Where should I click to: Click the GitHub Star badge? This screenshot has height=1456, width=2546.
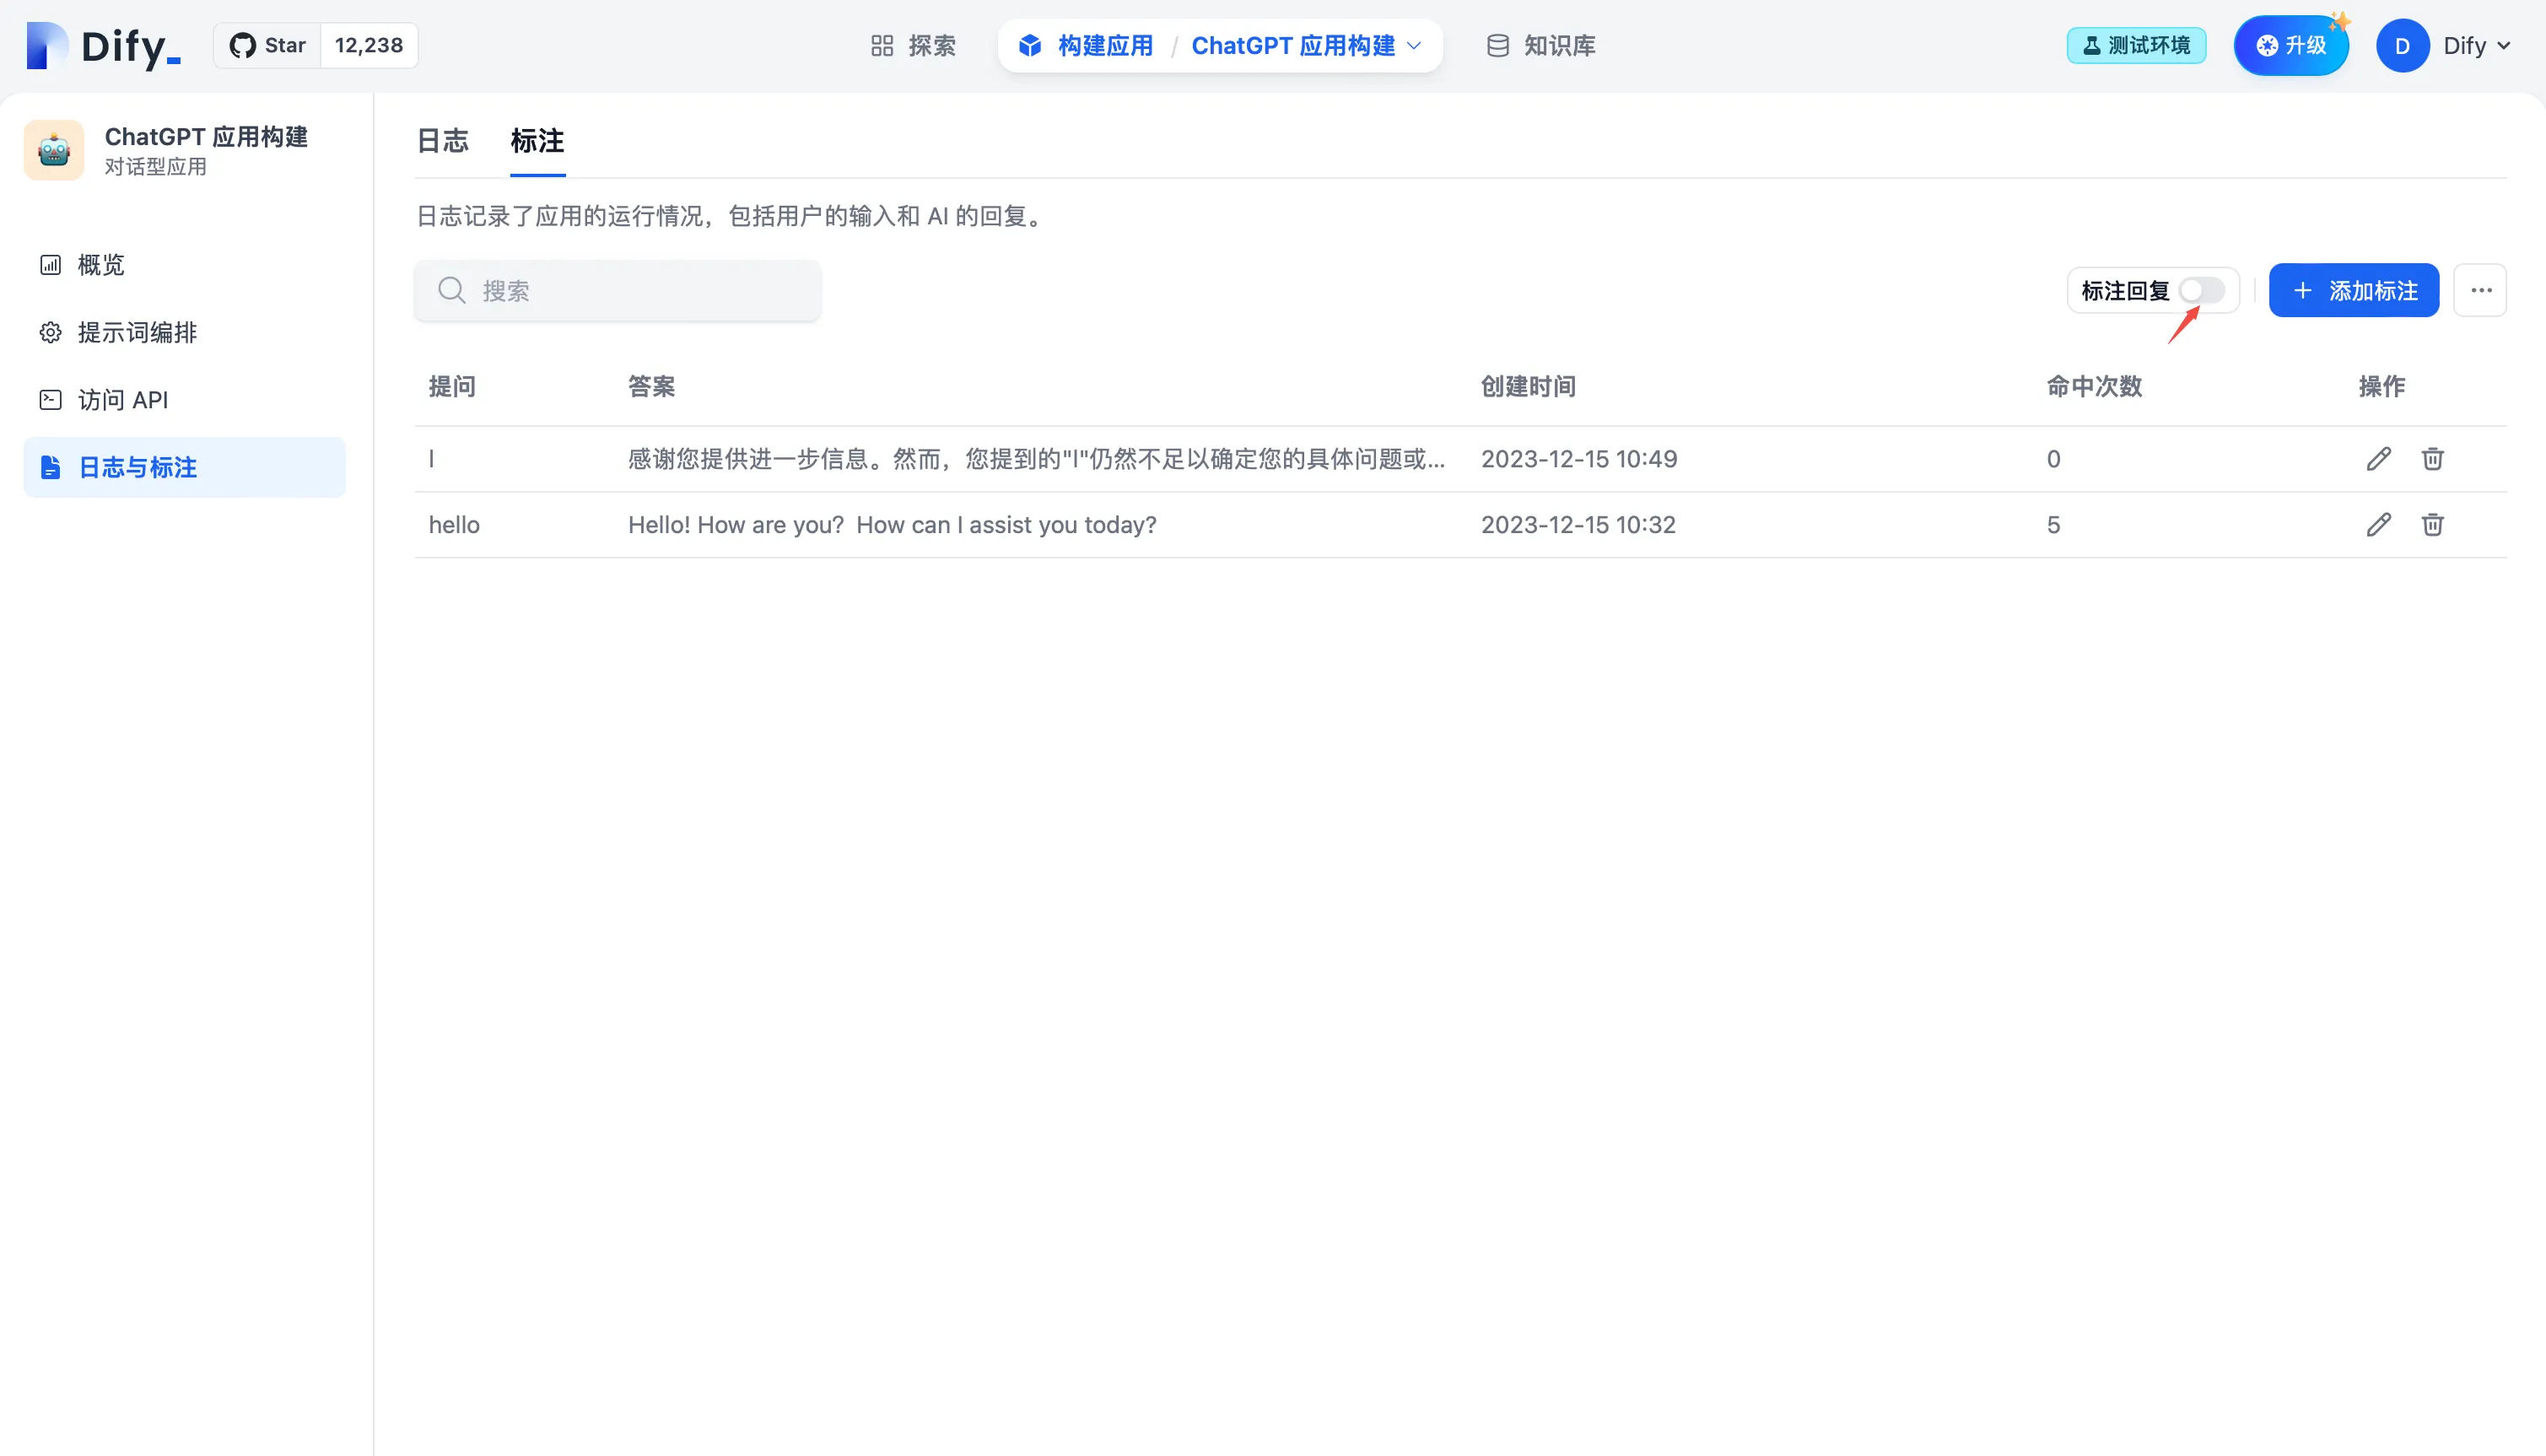[268, 46]
